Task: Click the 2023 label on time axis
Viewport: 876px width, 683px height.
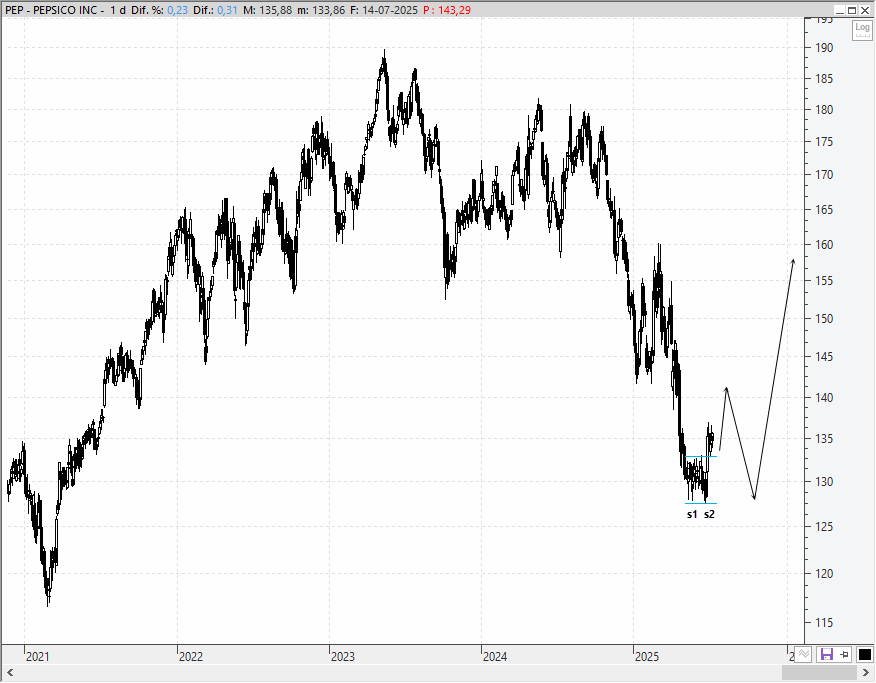Action: [342, 657]
